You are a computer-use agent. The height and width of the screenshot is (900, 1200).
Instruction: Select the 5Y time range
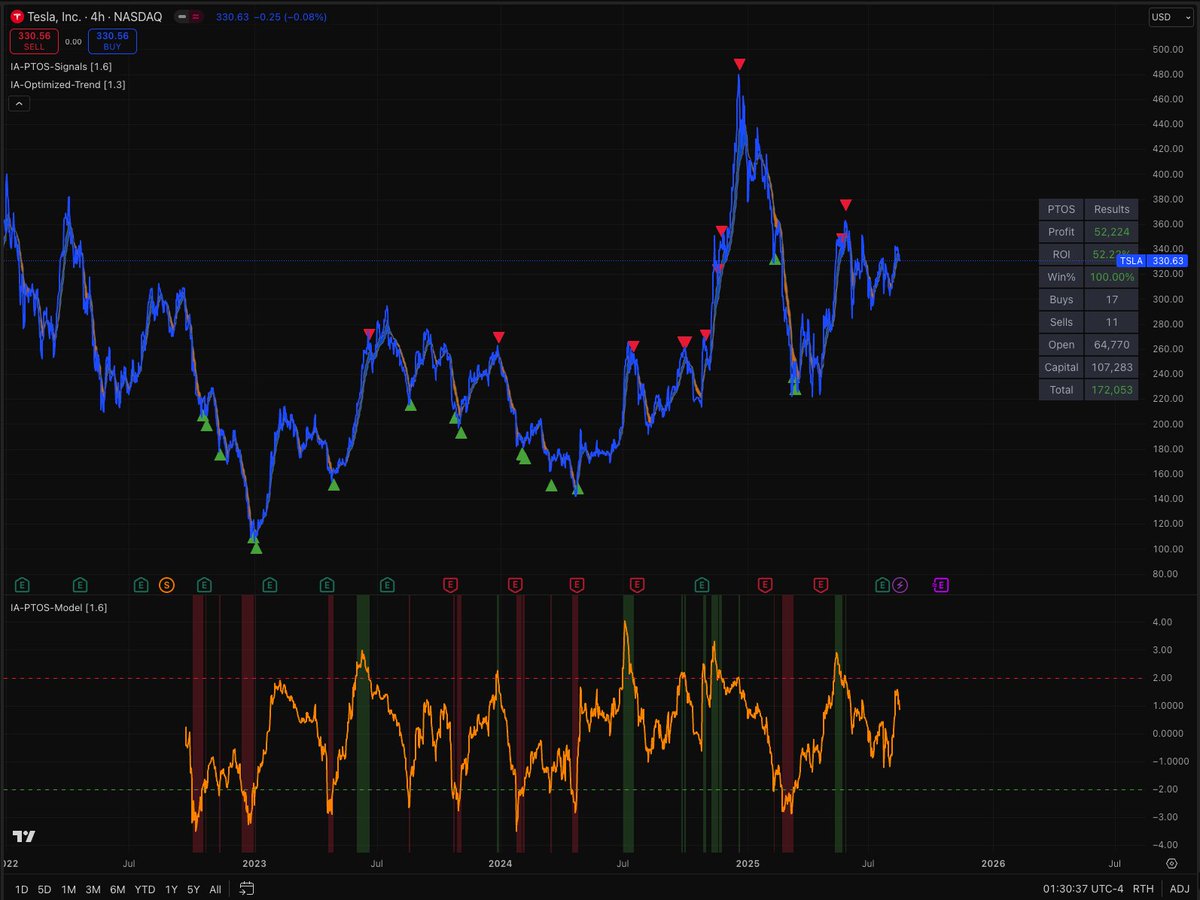(x=193, y=889)
